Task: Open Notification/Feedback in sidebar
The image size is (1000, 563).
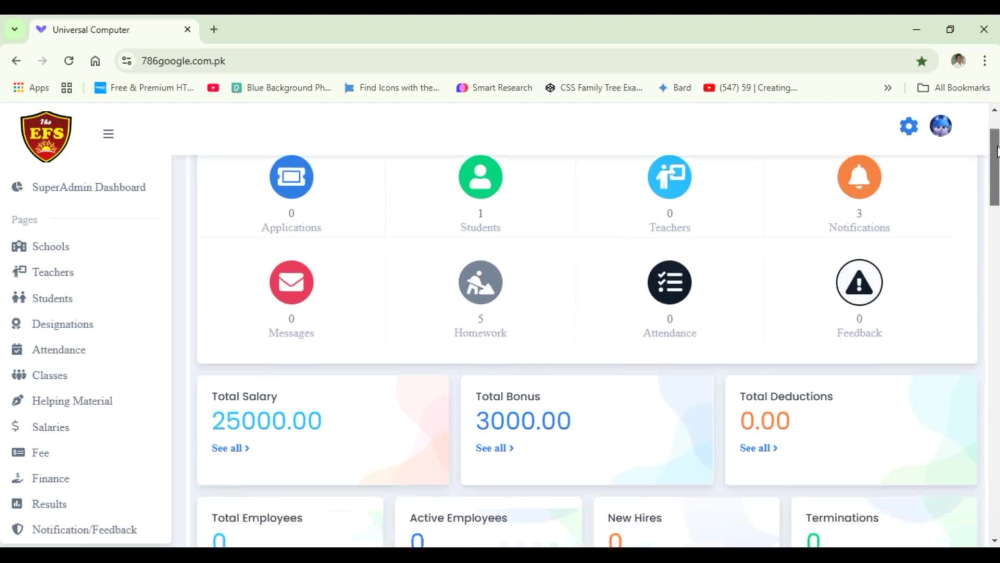Action: pos(74,529)
